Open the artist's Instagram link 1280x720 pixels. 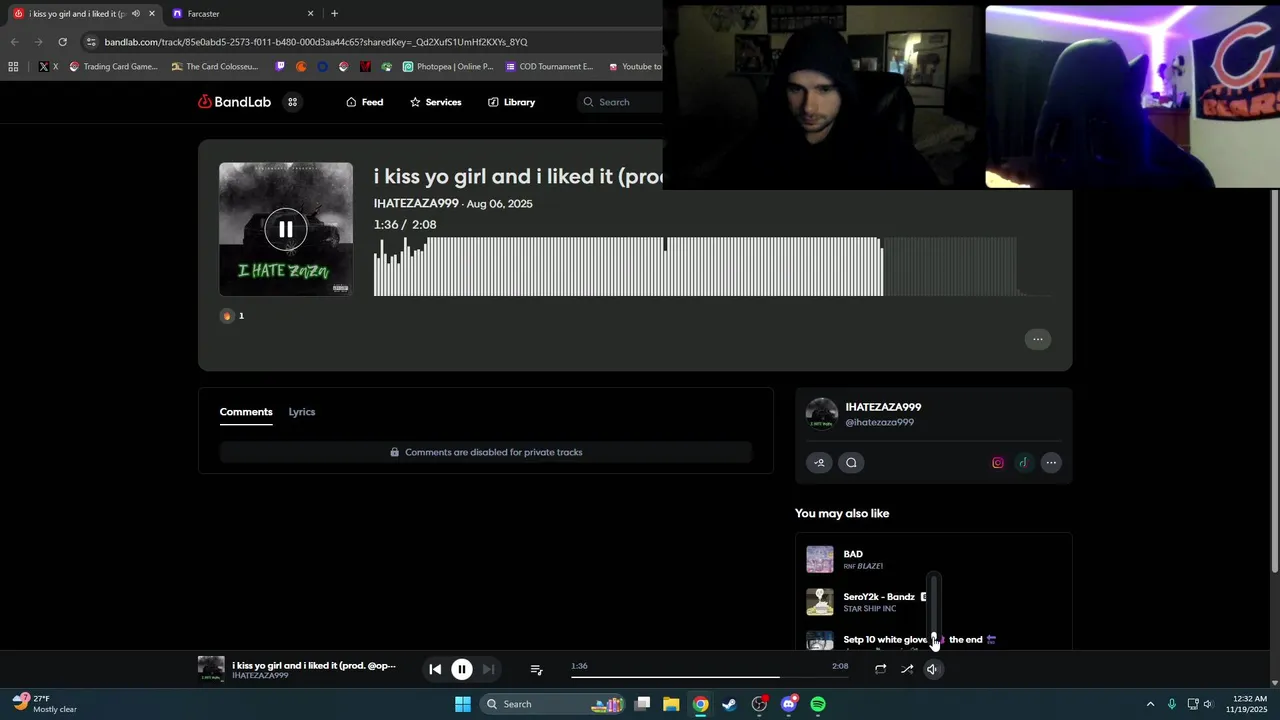point(997,463)
